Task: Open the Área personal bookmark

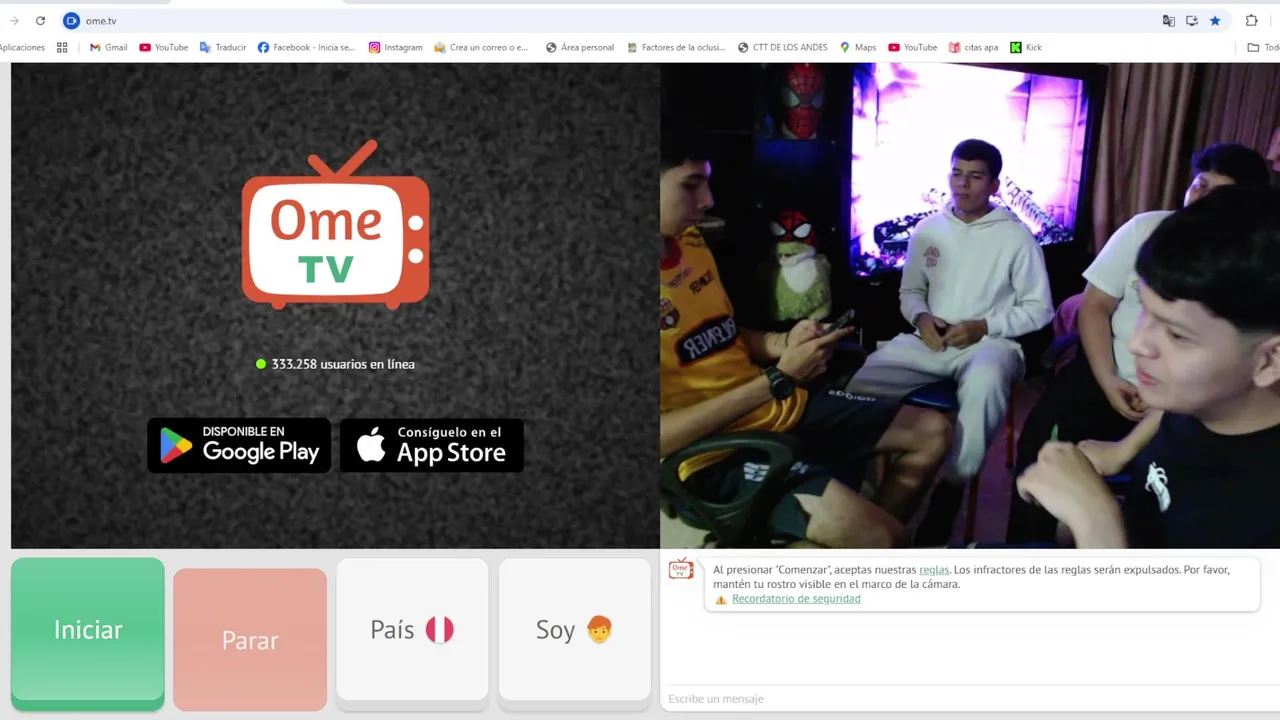Action: click(x=580, y=47)
